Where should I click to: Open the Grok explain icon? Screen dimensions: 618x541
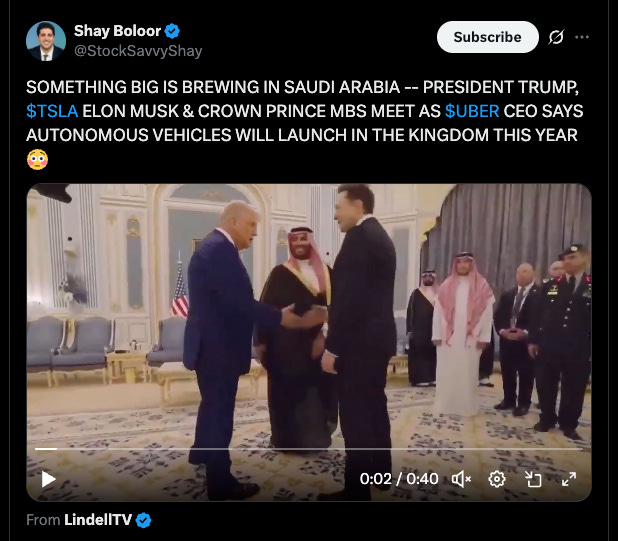(x=556, y=37)
